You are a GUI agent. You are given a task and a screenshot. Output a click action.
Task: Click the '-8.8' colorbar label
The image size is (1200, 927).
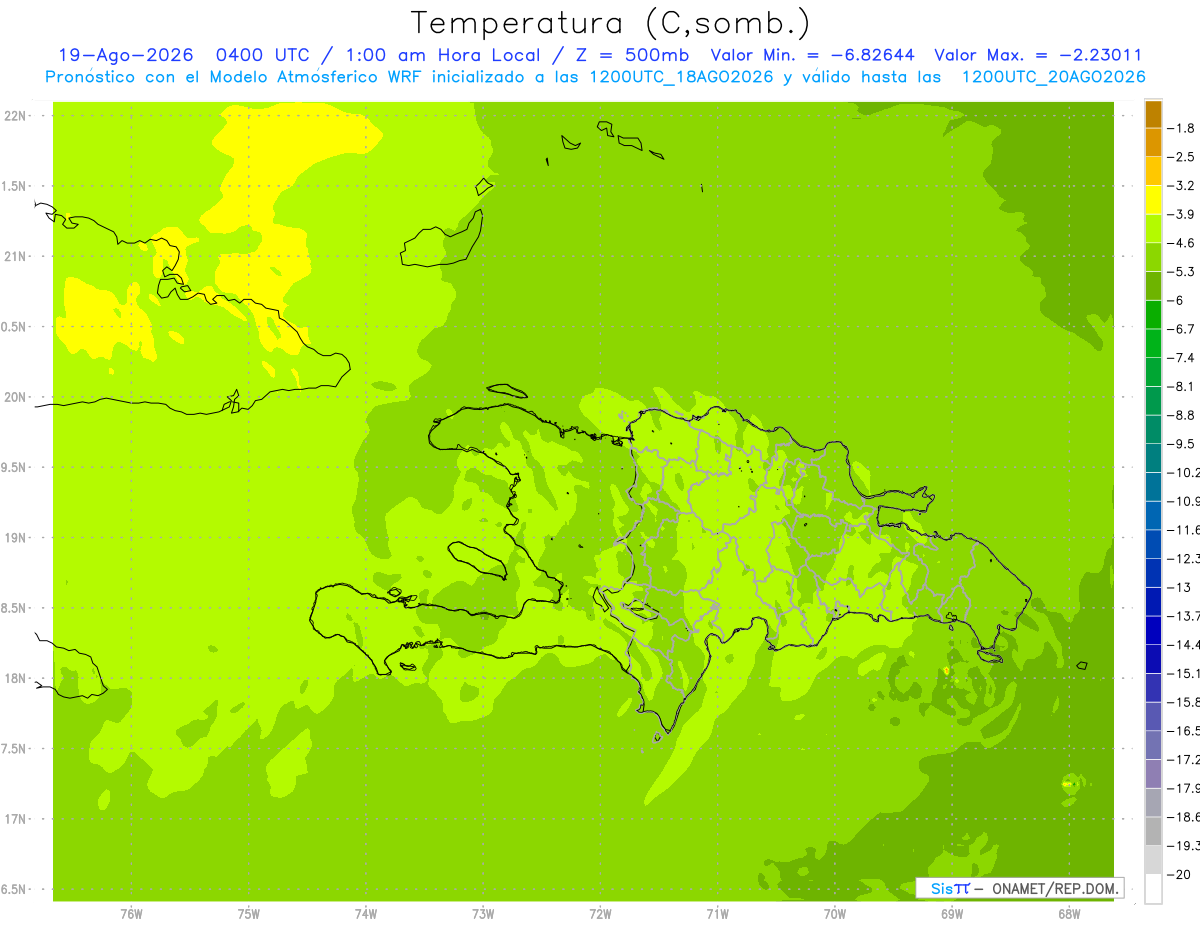point(1181,415)
